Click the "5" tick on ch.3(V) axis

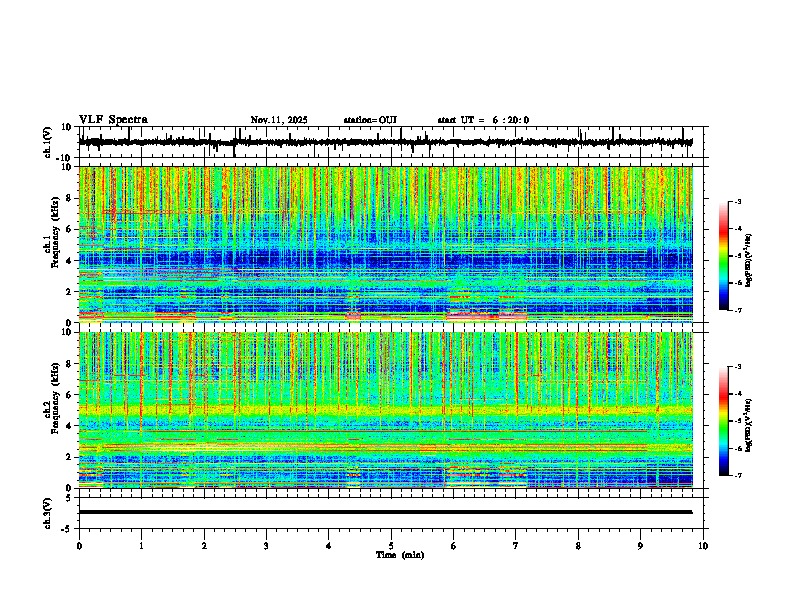click(x=69, y=498)
